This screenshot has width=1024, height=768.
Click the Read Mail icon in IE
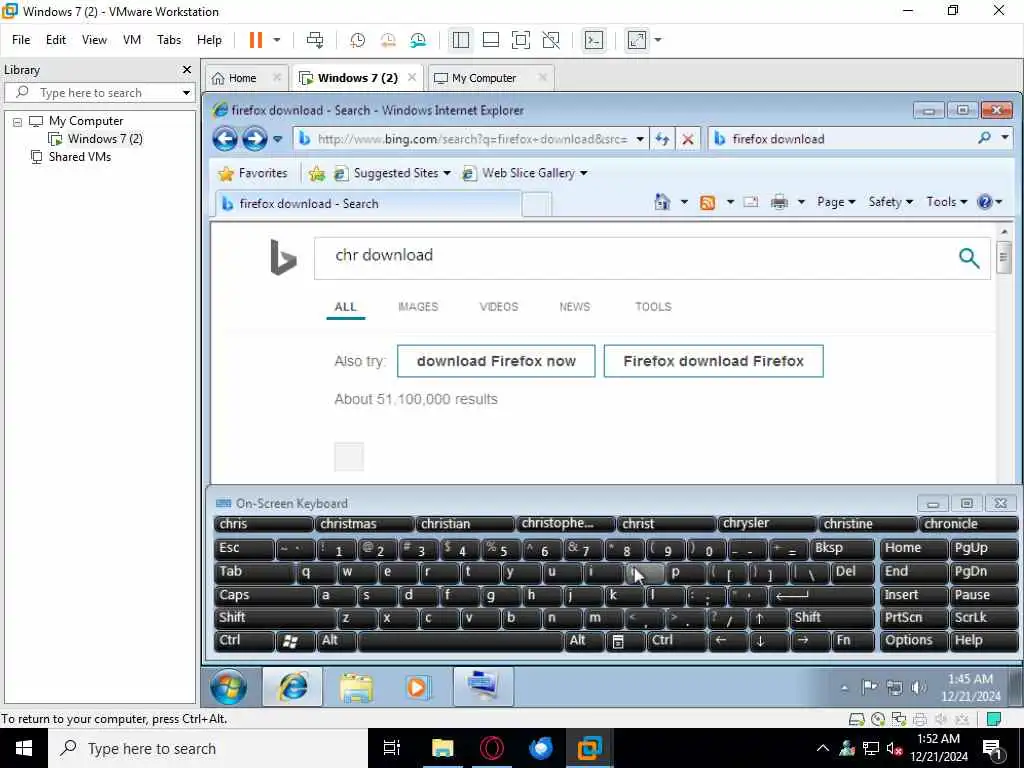[751, 202]
